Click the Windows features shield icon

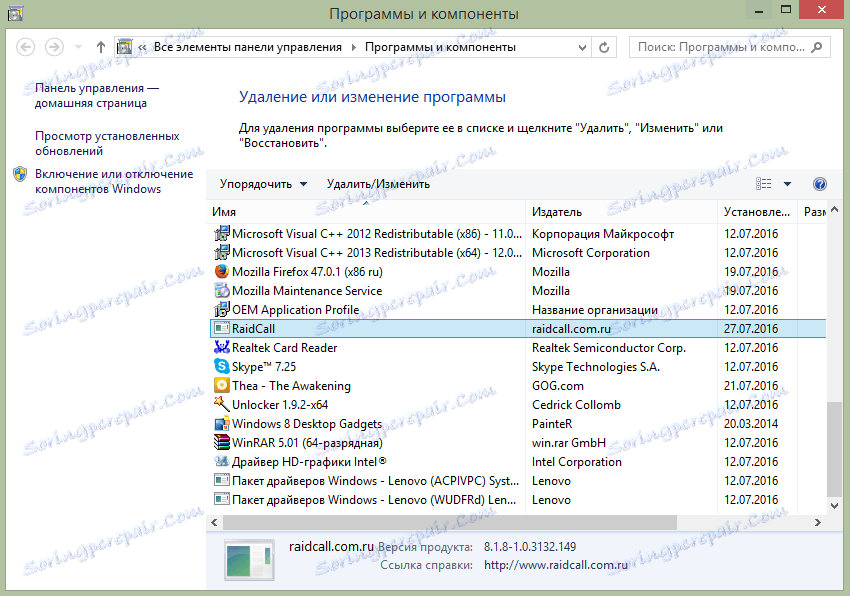click(20, 174)
